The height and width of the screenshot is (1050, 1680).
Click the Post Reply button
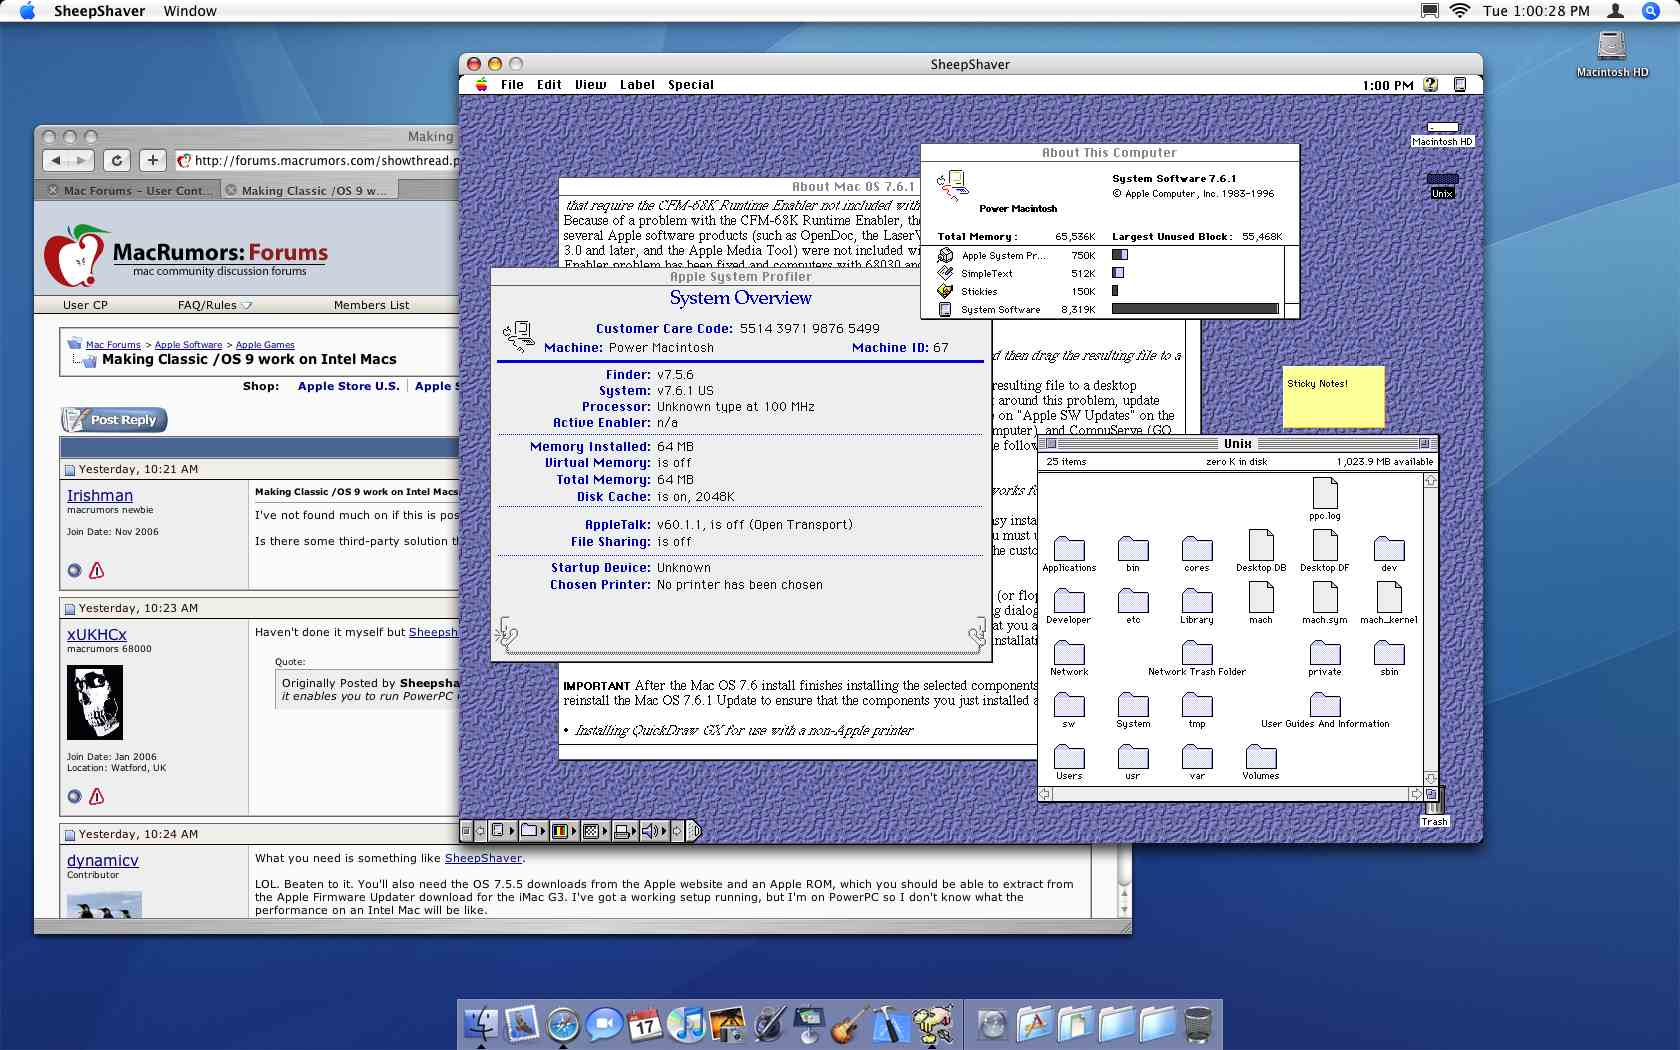point(114,420)
